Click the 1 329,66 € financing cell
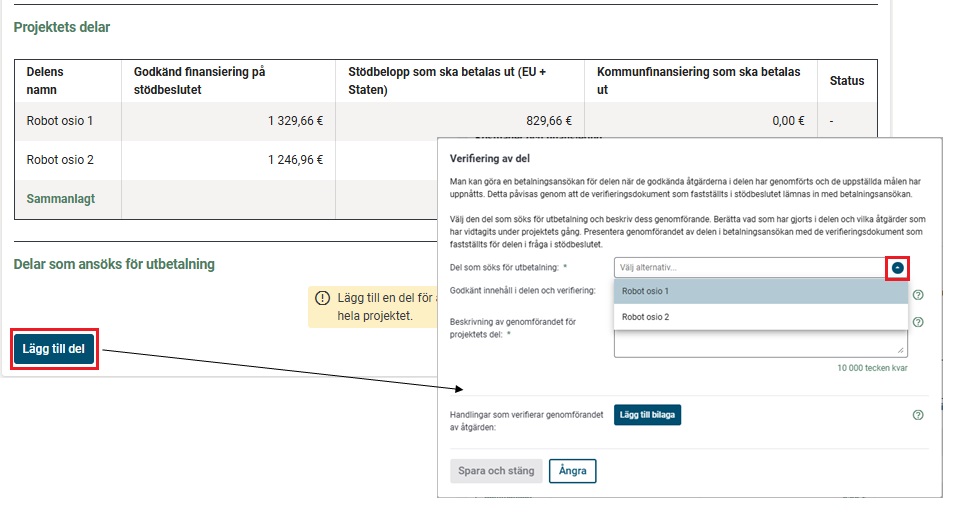The height and width of the screenshot is (520, 966). click(288, 121)
